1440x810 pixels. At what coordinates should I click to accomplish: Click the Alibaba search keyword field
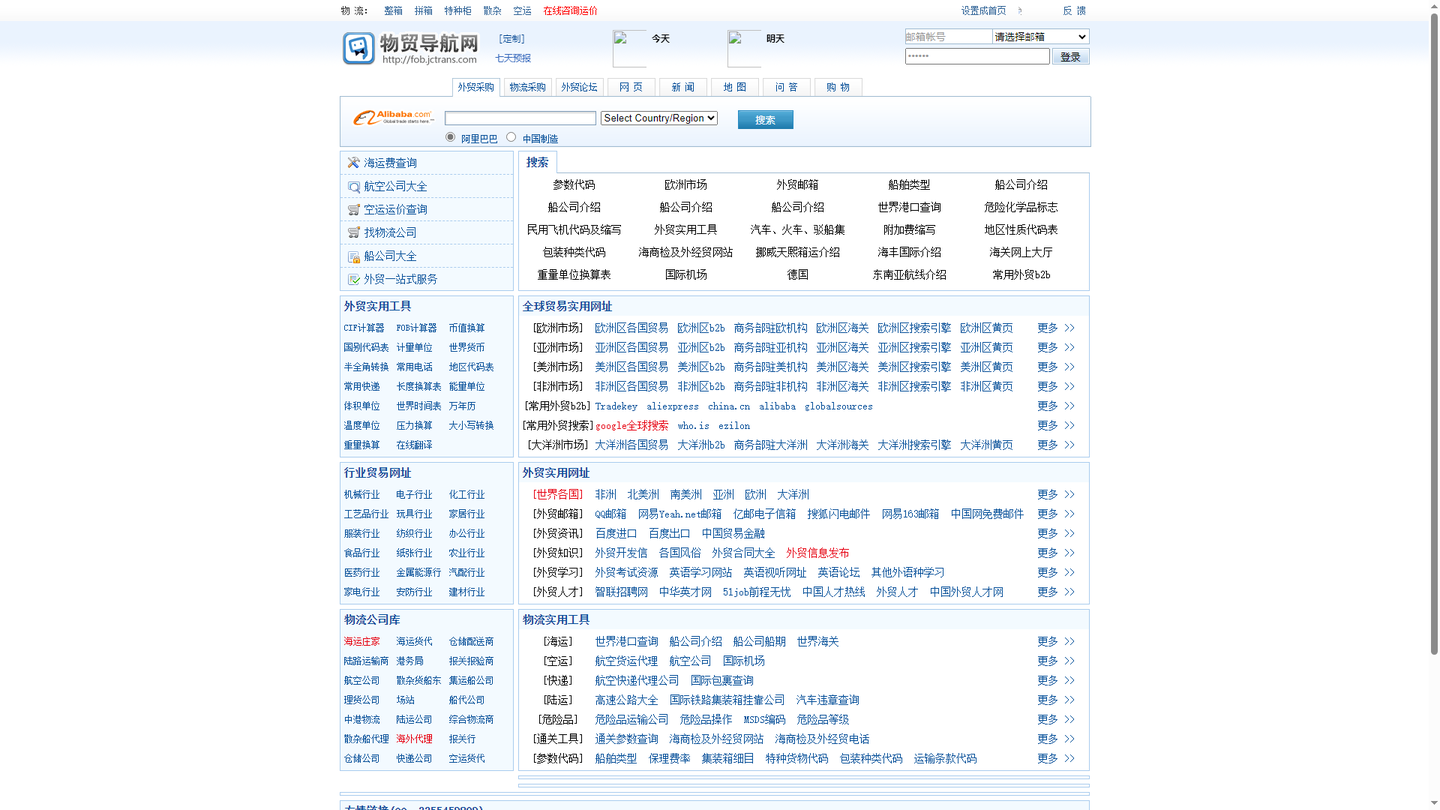[520, 118]
